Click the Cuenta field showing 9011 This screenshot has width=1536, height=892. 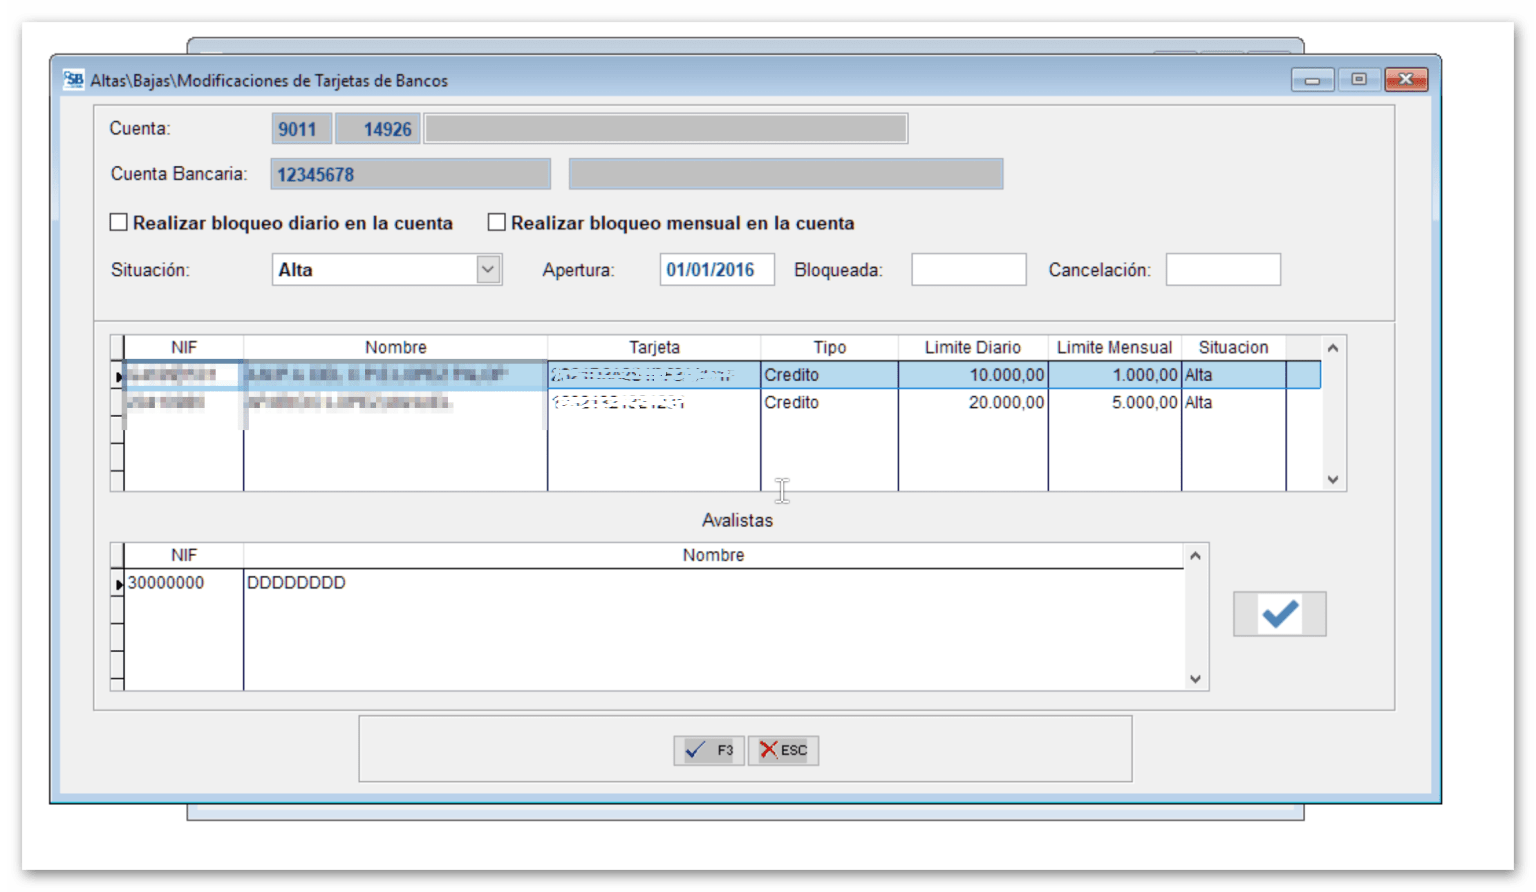point(300,127)
